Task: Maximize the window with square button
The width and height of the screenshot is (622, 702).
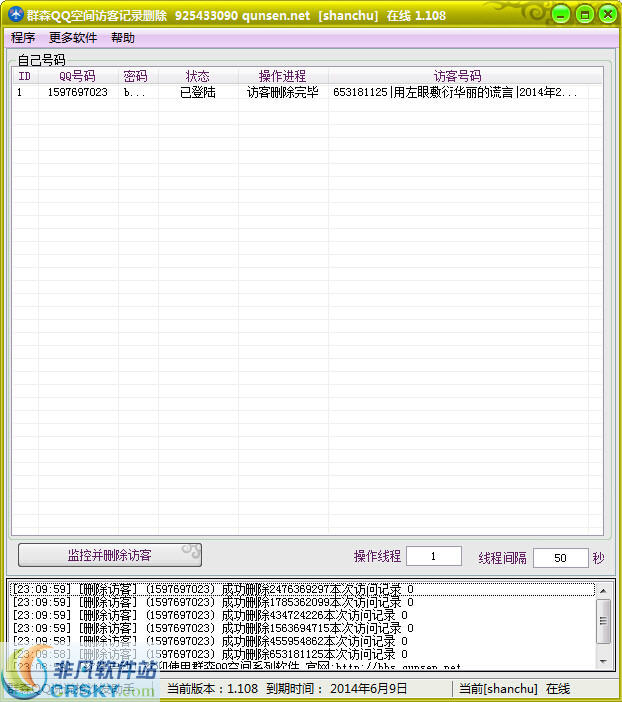Action: 584,15
